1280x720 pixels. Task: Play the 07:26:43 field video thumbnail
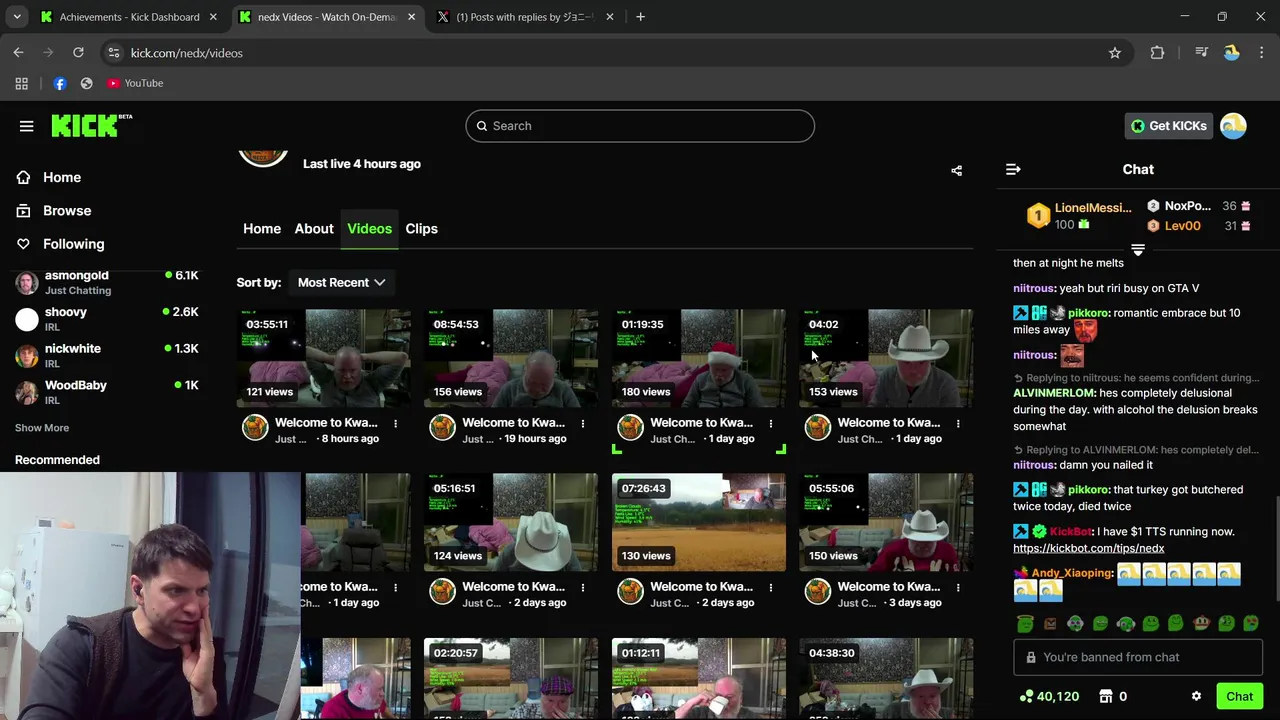point(699,522)
